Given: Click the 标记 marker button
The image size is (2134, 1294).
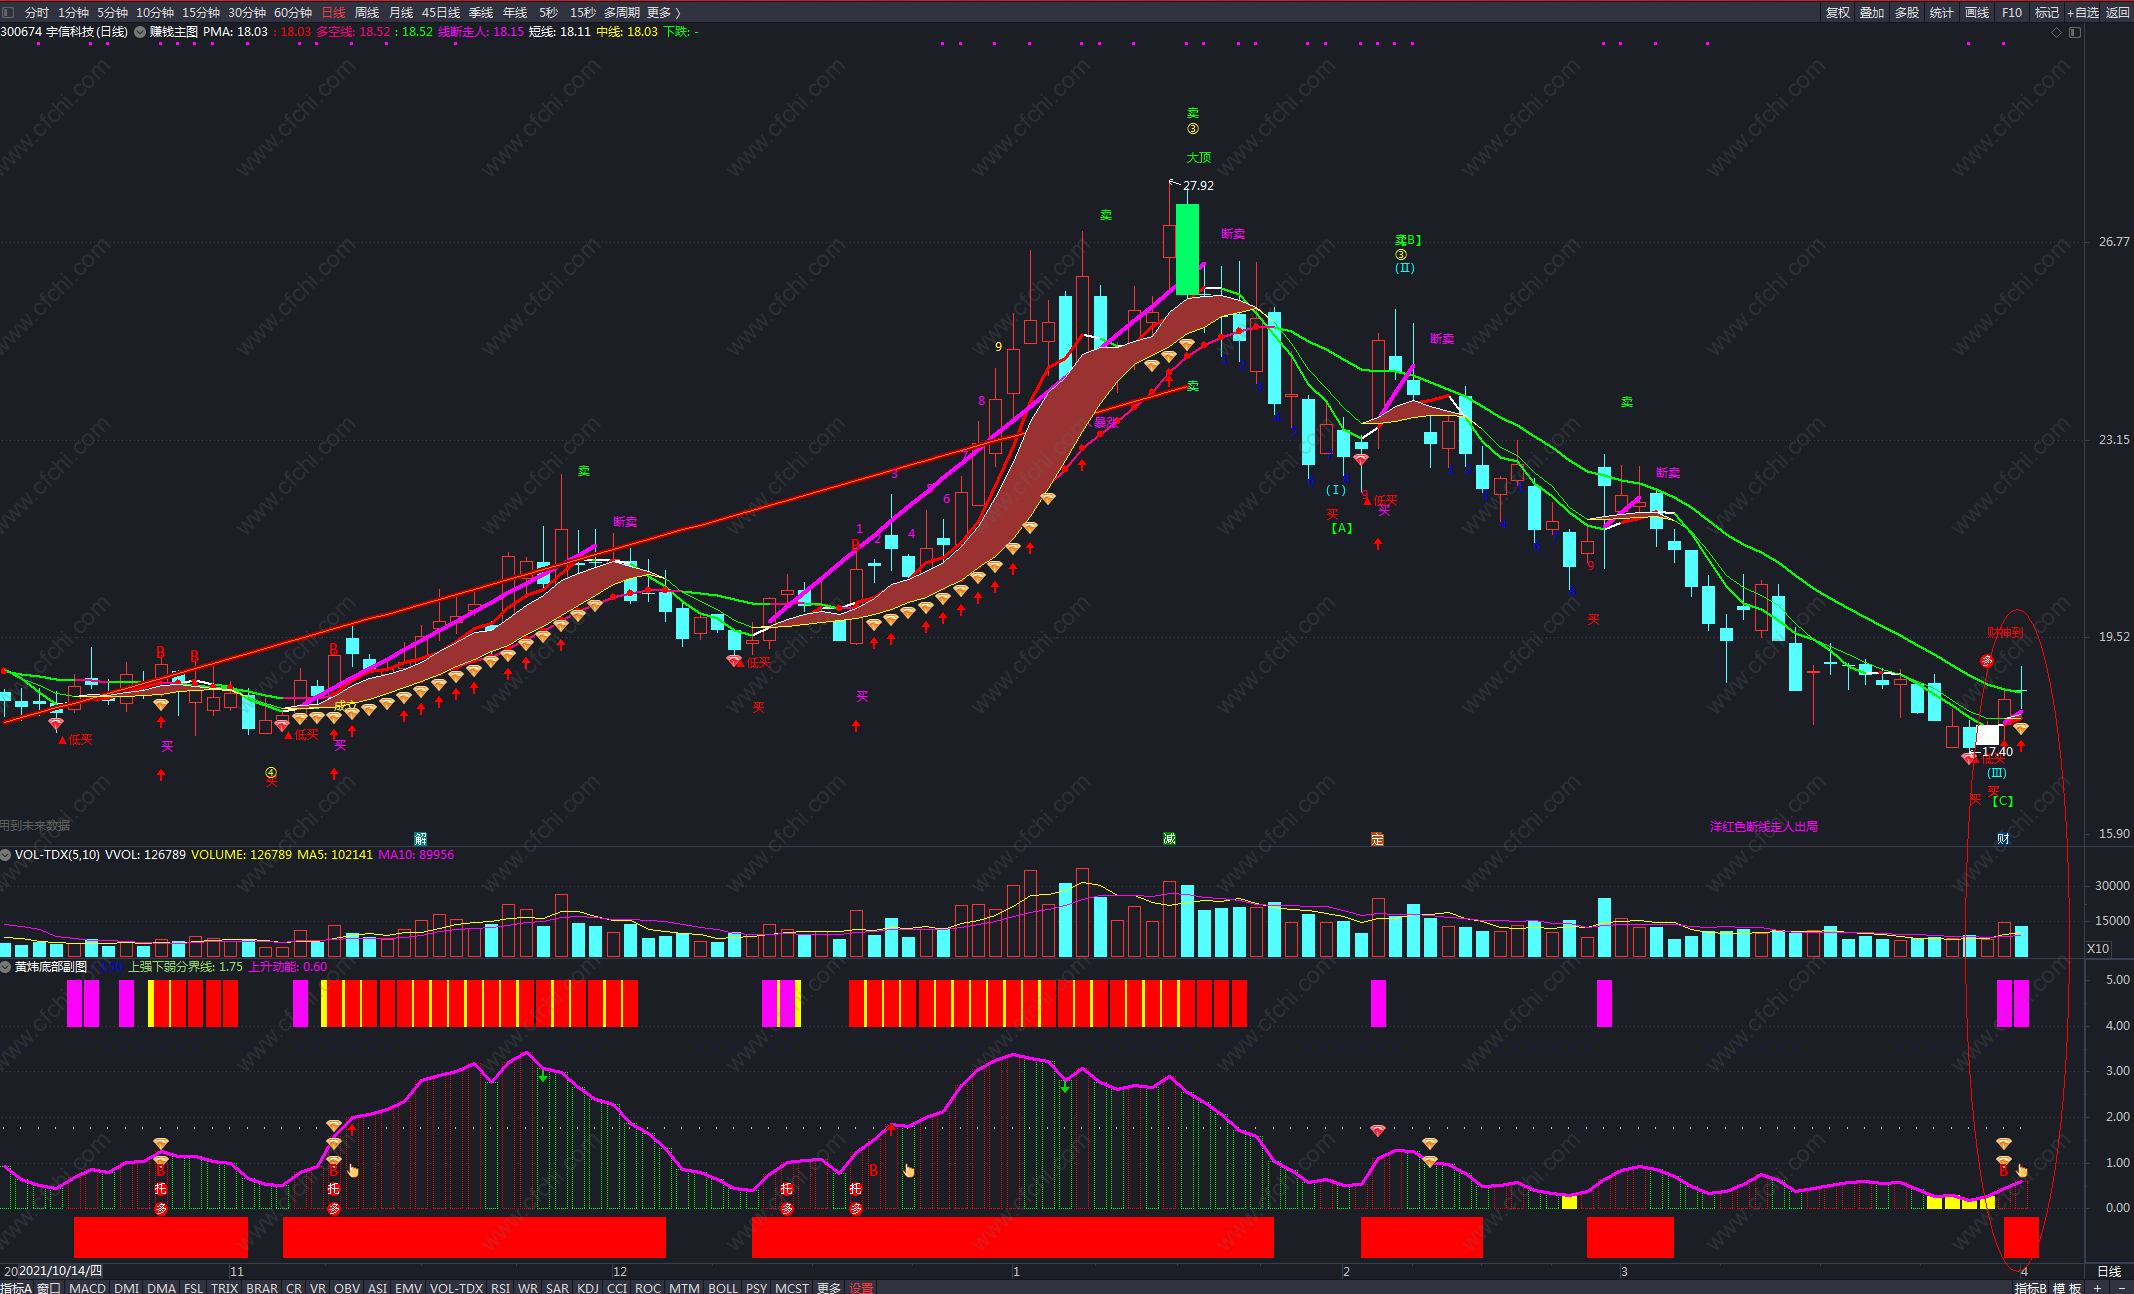Looking at the screenshot, I should [x=2047, y=12].
